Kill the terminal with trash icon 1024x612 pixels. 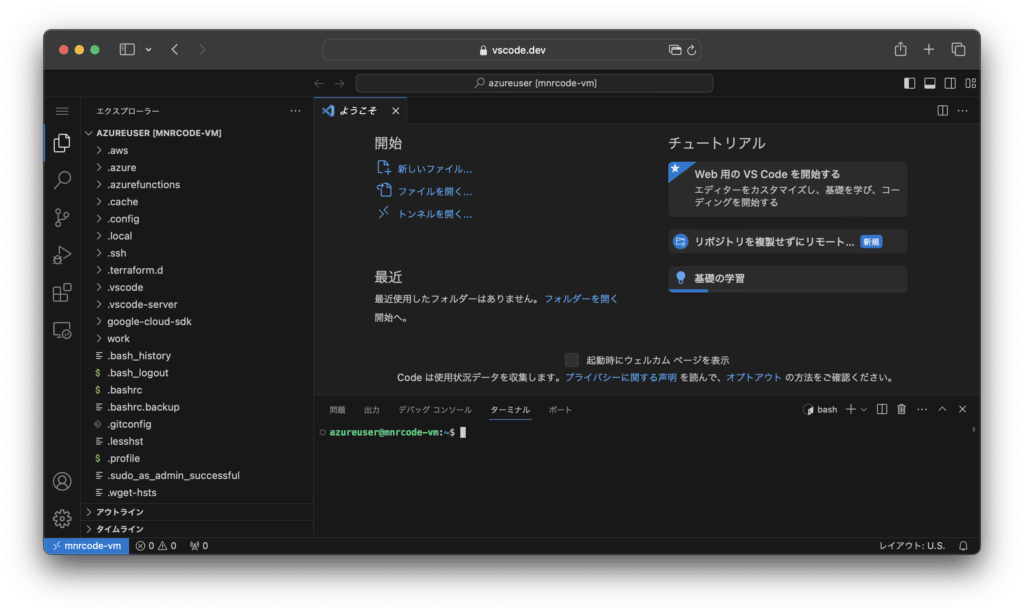coord(901,410)
